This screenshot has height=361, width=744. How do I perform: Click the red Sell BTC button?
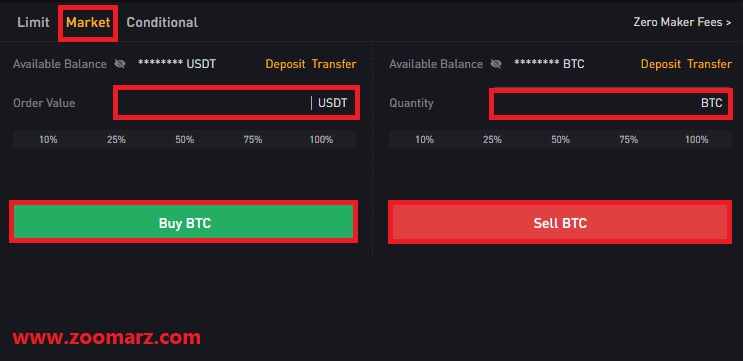pyautogui.click(x=560, y=222)
